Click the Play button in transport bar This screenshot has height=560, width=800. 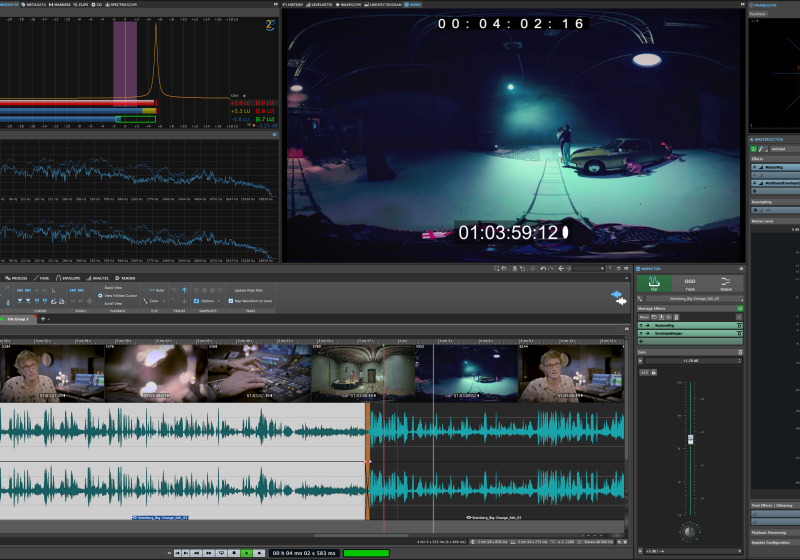coord(246,552)
